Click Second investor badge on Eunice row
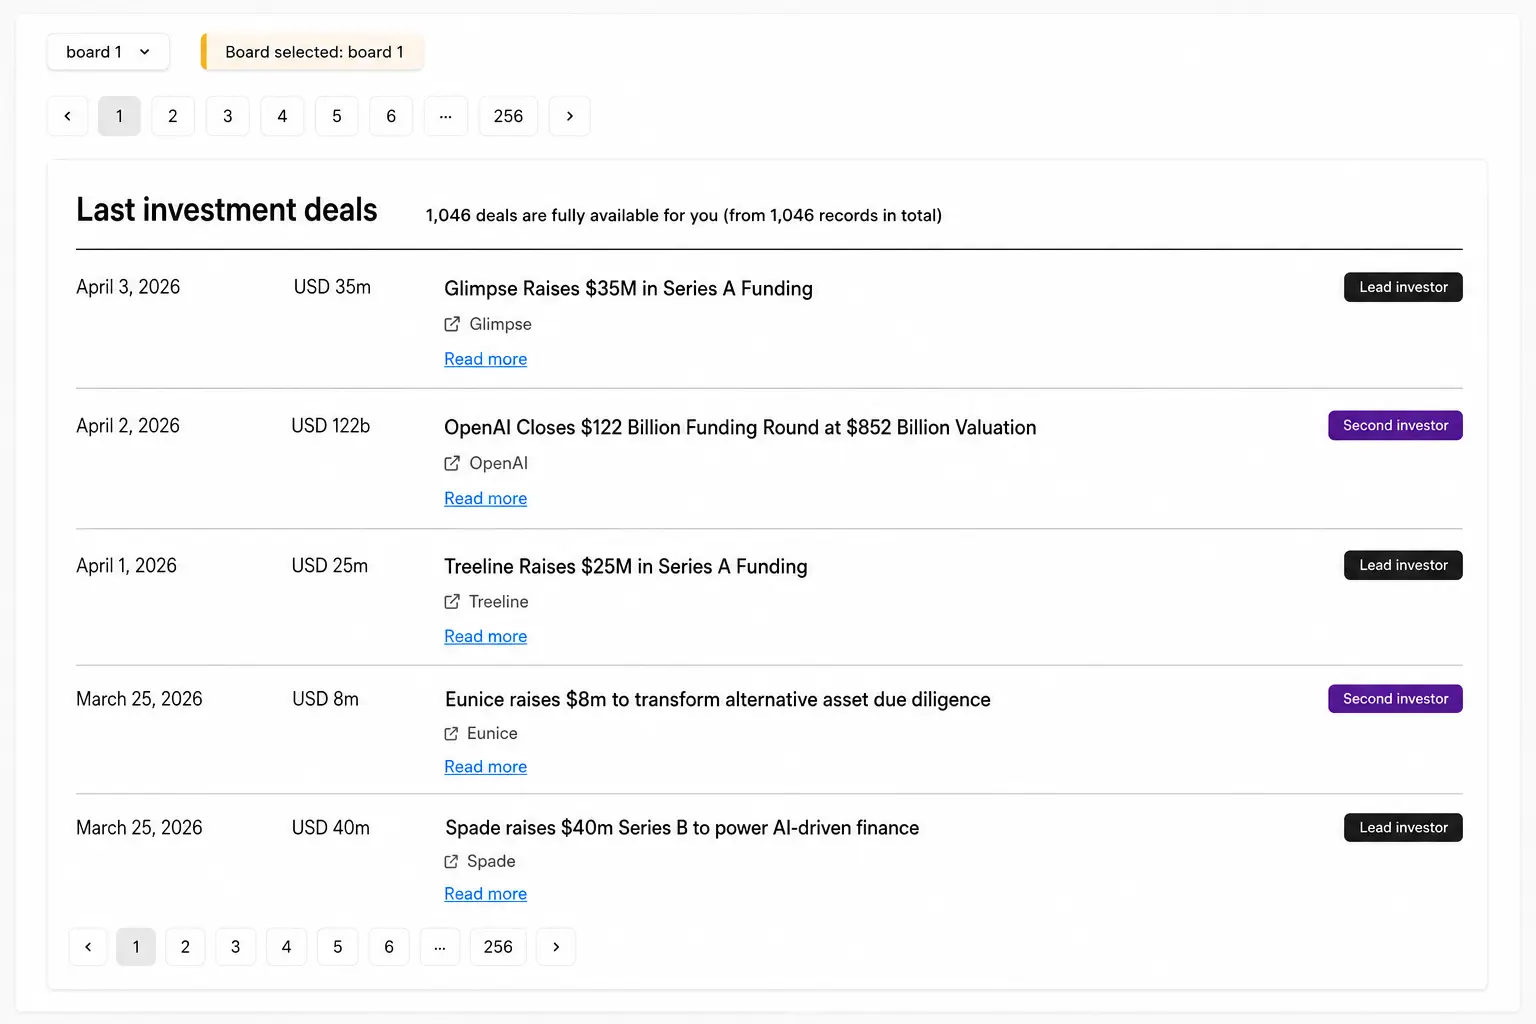1536x1024 pixels. click(1395, 698)
